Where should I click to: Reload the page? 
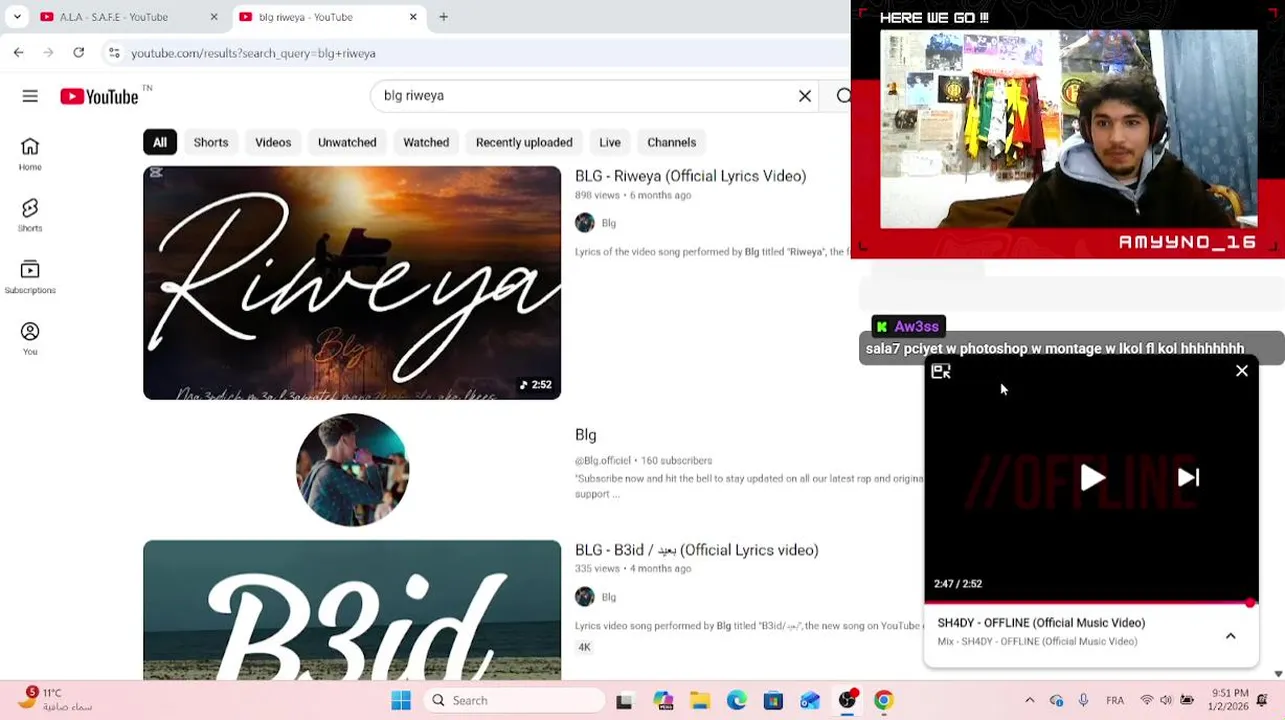(x=79, y=52)
